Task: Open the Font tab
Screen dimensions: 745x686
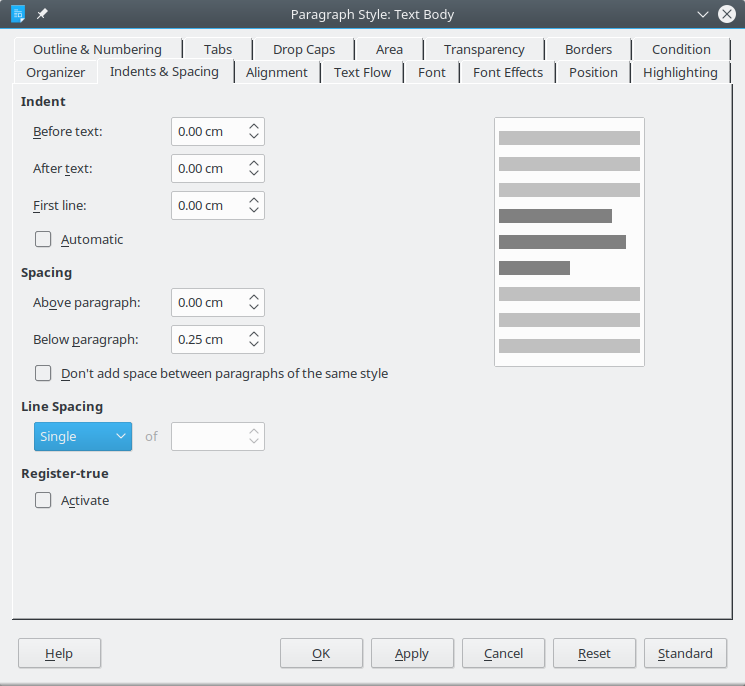Action: click(431, 72)
